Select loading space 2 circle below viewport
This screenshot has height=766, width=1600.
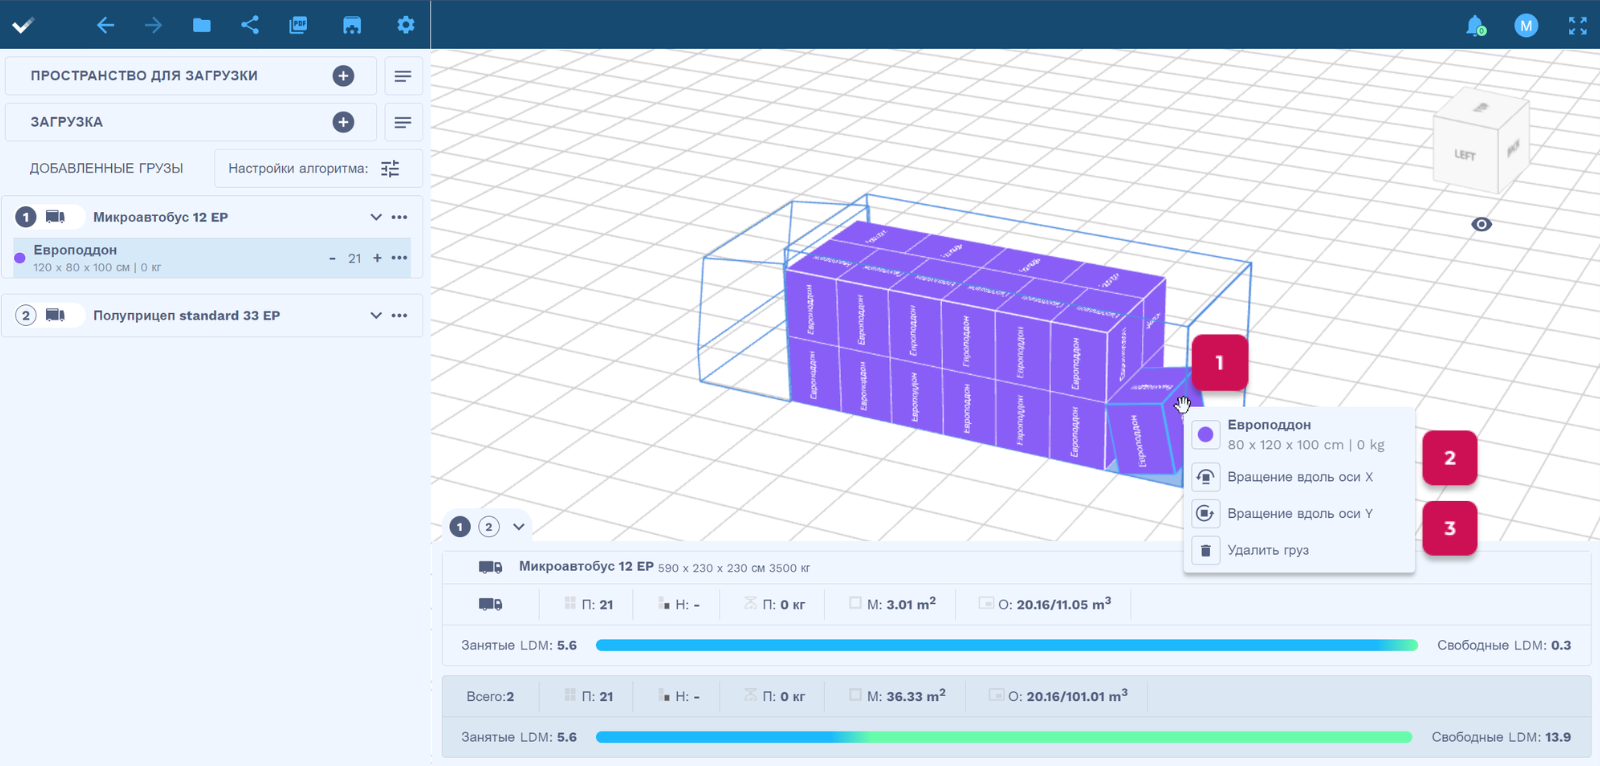[x=489, y=527]
